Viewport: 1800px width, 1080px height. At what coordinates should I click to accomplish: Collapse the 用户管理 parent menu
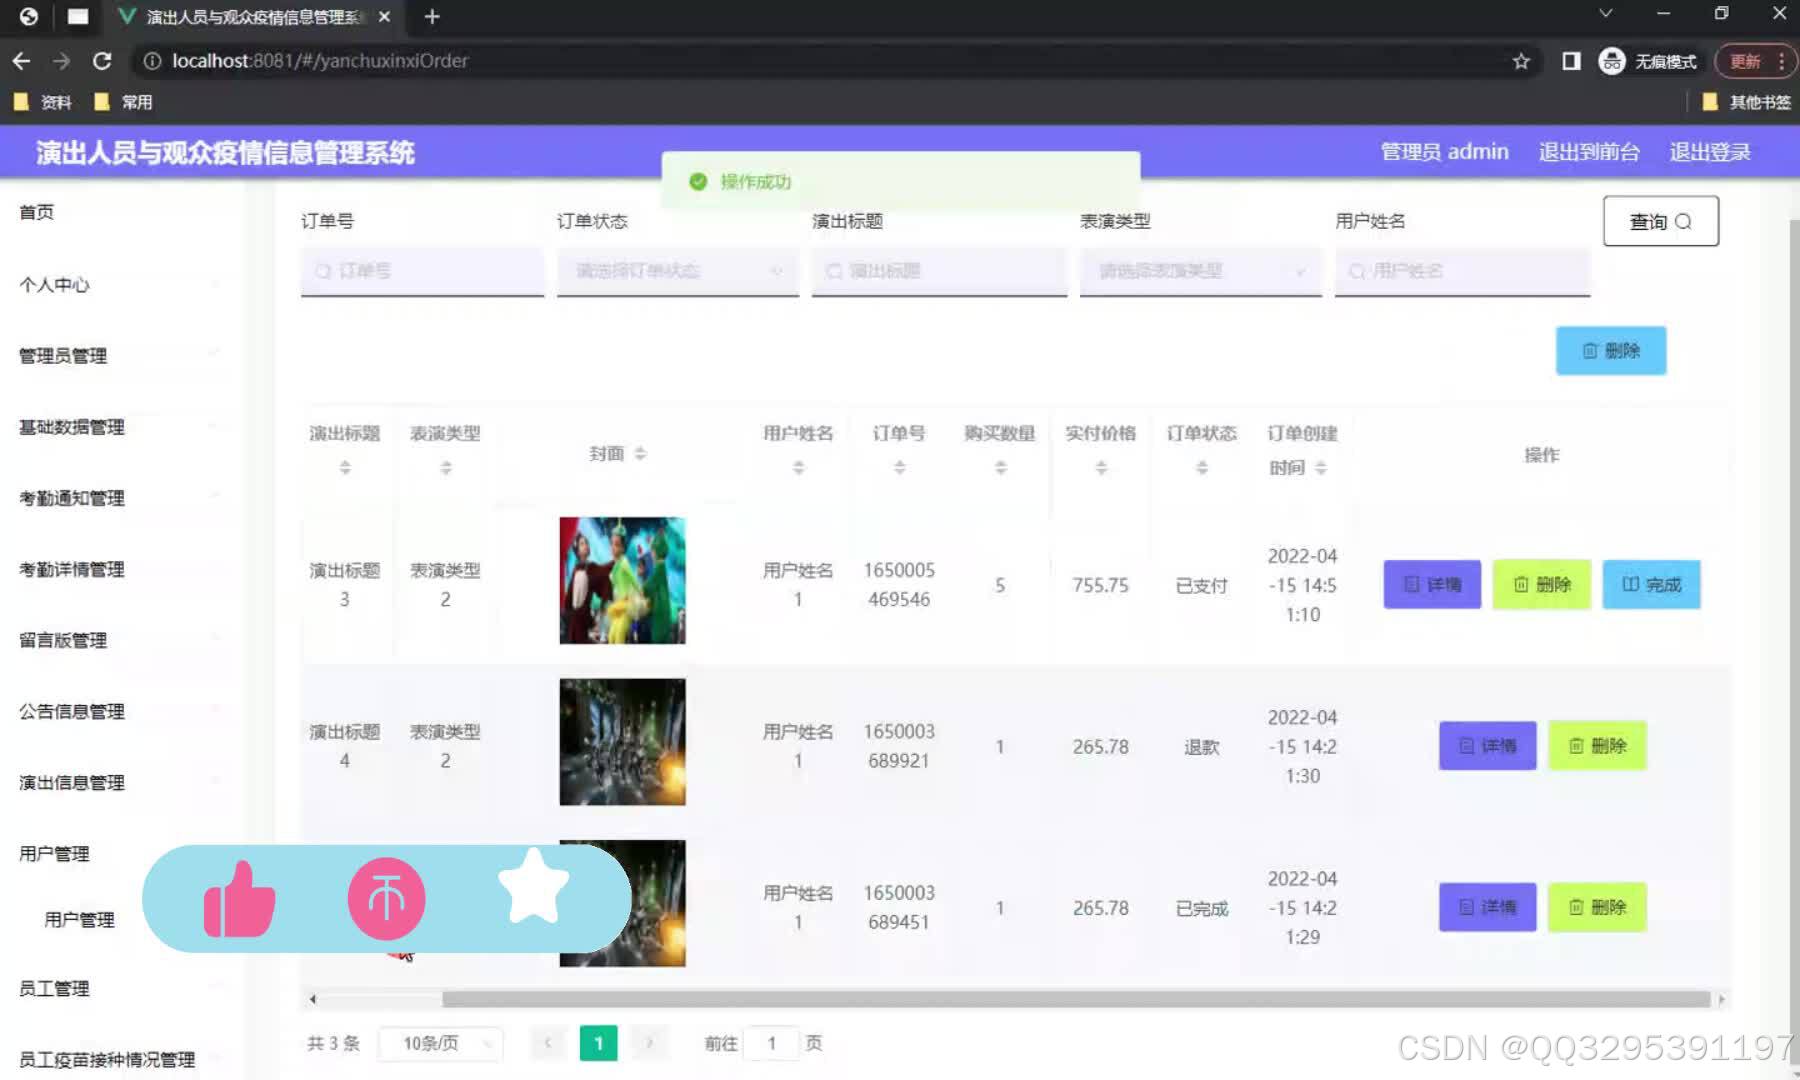pyautogui.click(x=54, y=853)
